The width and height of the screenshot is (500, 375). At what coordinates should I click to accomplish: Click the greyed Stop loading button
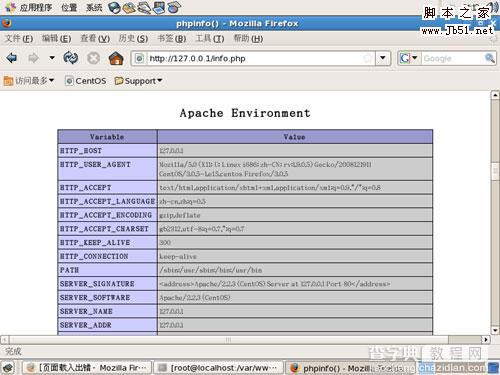[93, 58]
